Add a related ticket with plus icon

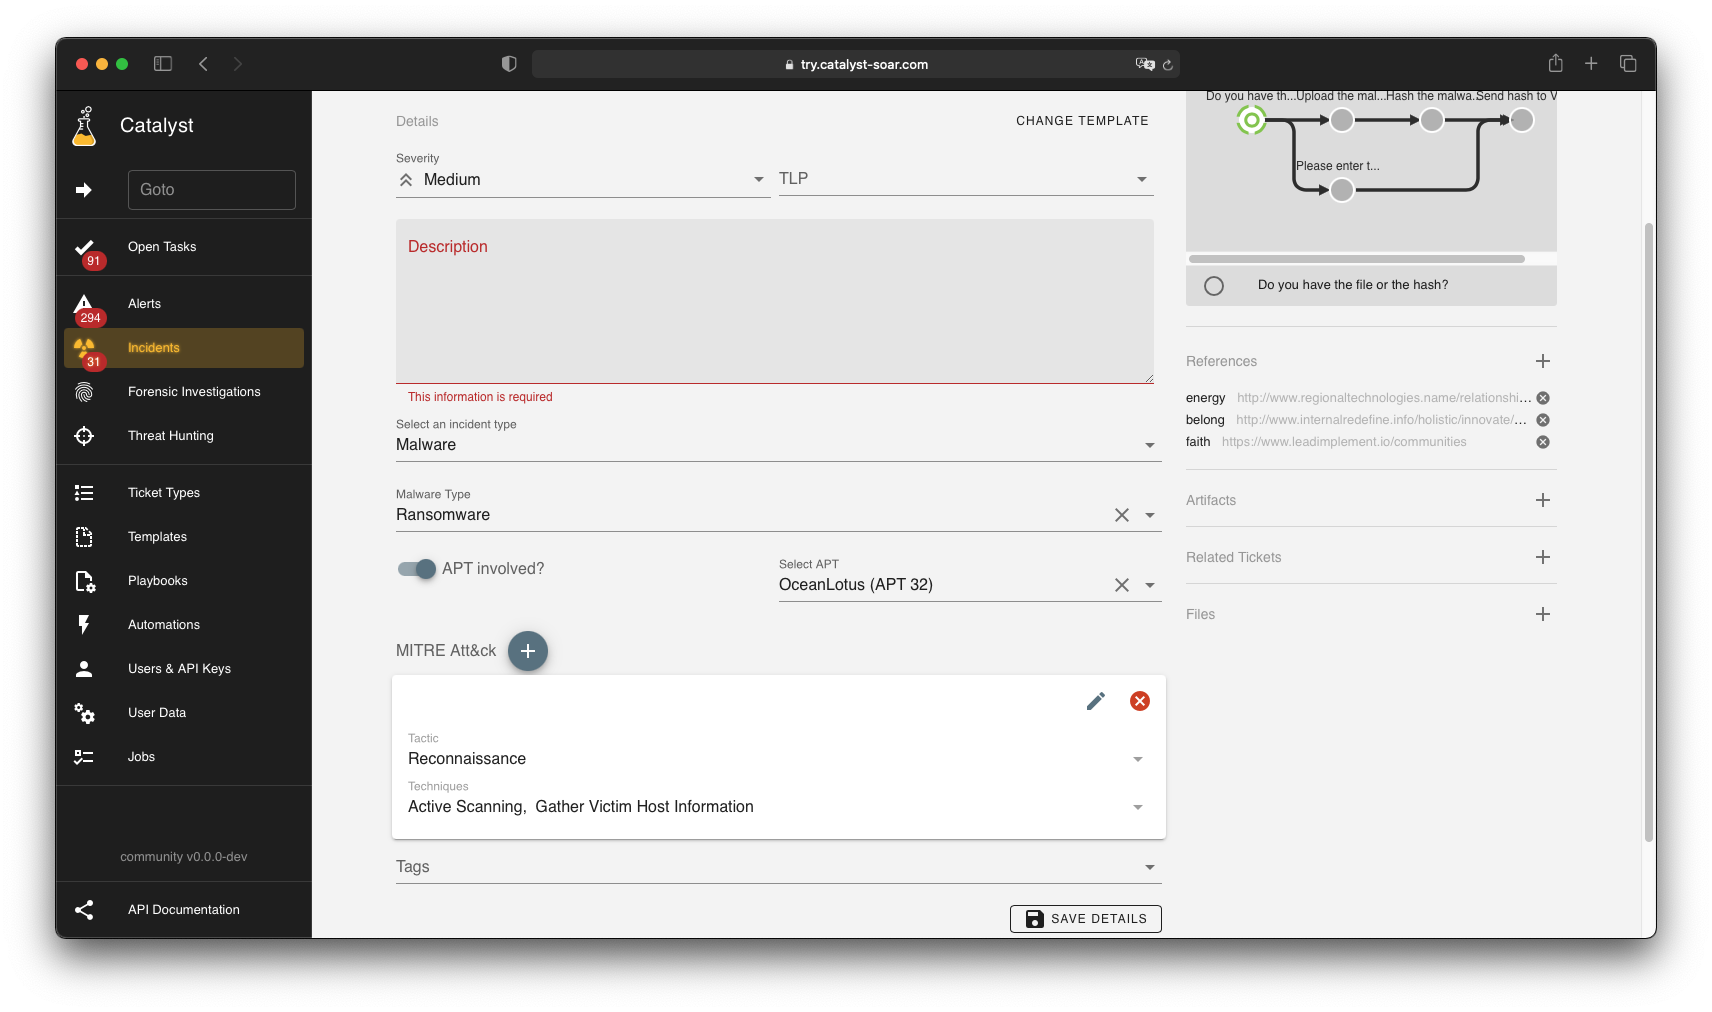(x=1542, y=557)
